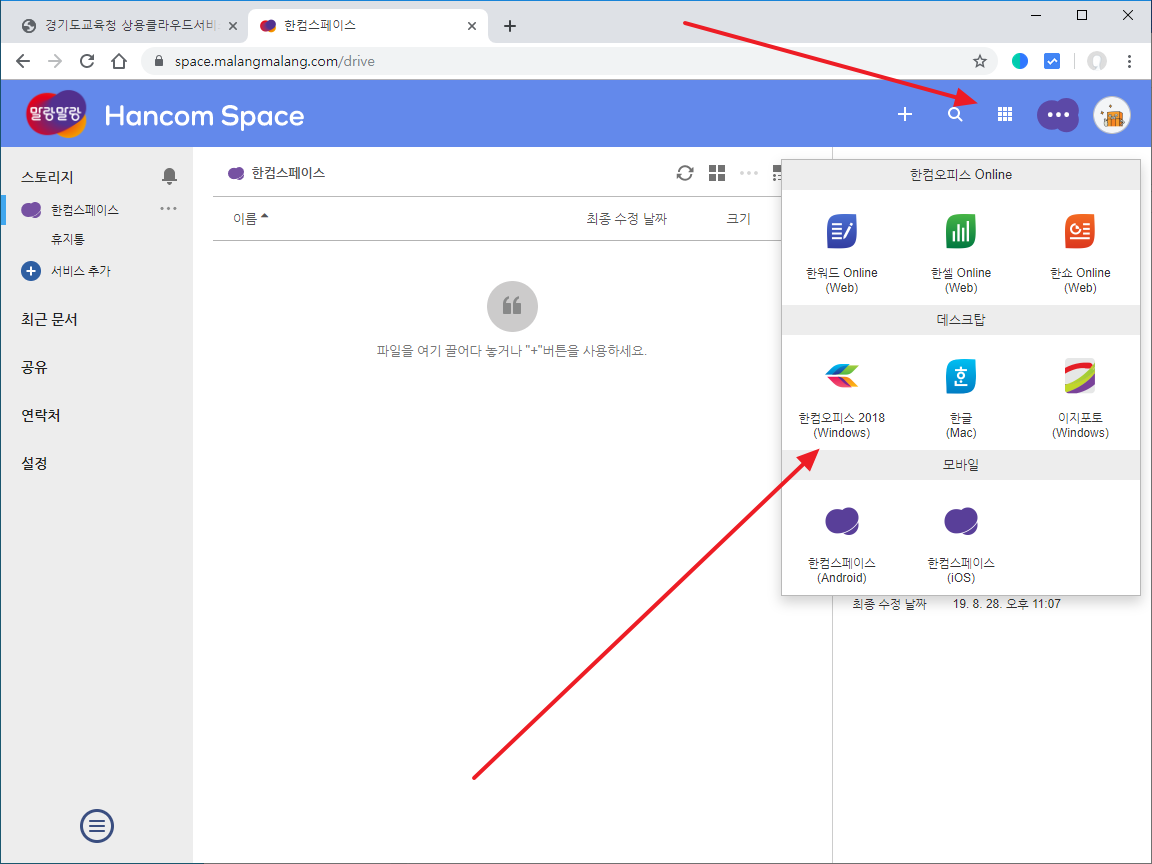Sort by 최종 수정 날짜 column
The width and height of the screenshot is (1152, 864).
click(627, 219)
